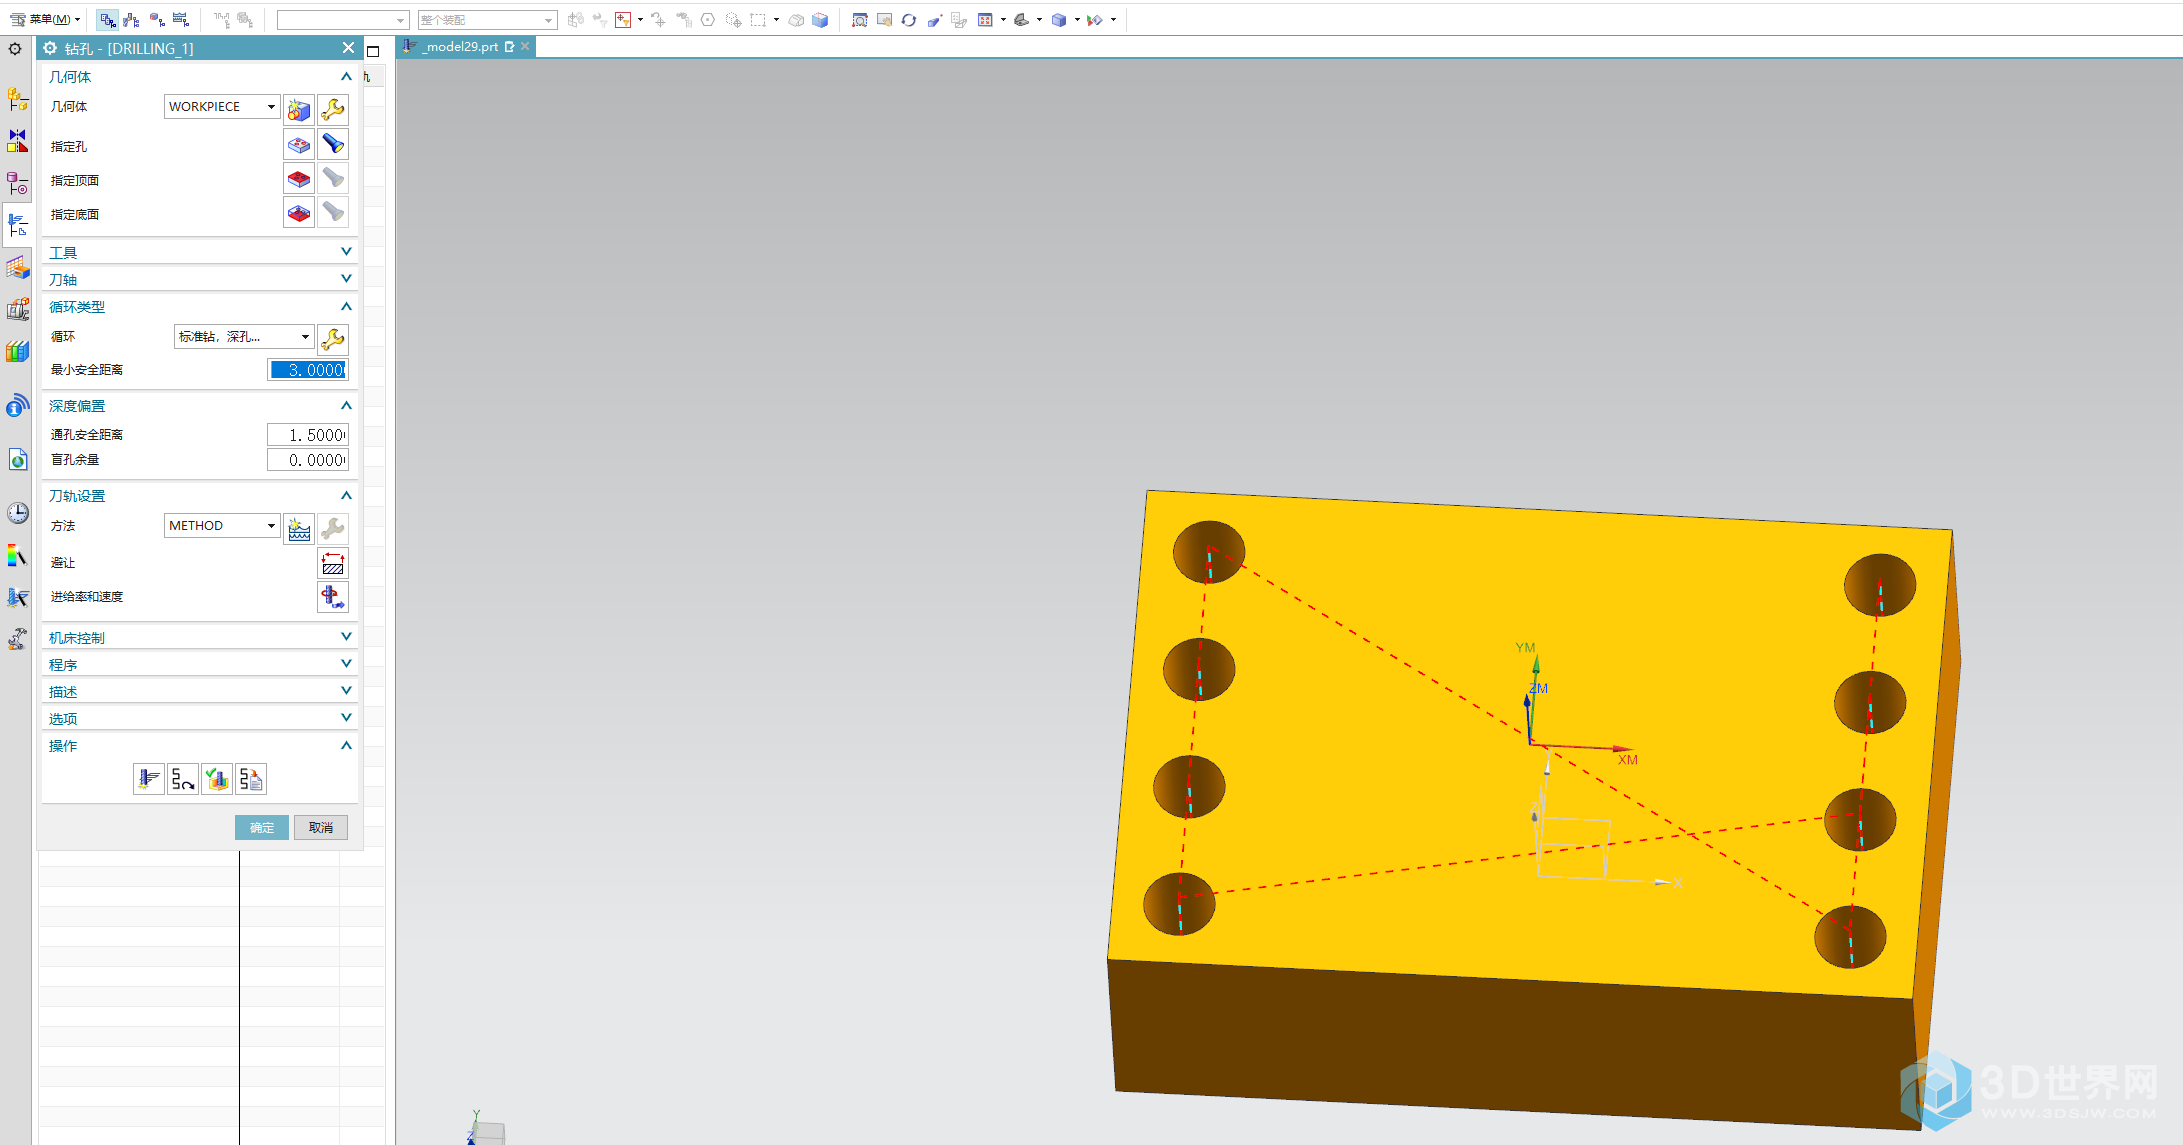Viewport: 2183px width, 1145px height.
Task: Expand the 工具 section
Action: [346, 252]
